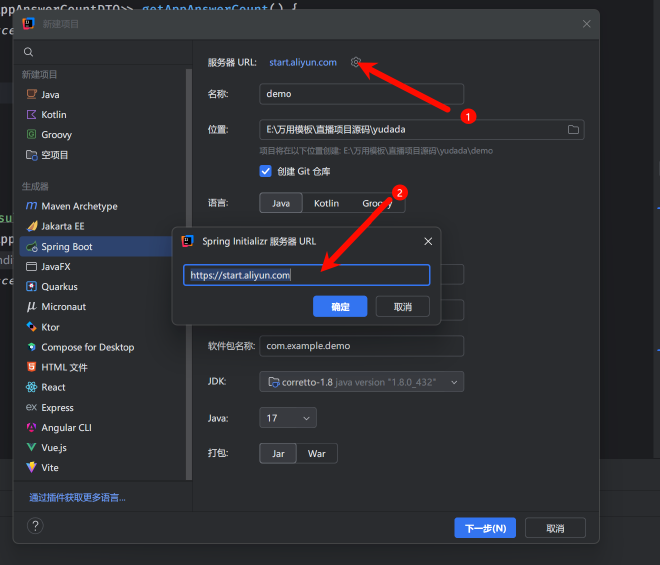Choose Java as the language
Image resolution: width=660 pixels, height=565 pixels.
pyautogui.click(x=281, y=203)
